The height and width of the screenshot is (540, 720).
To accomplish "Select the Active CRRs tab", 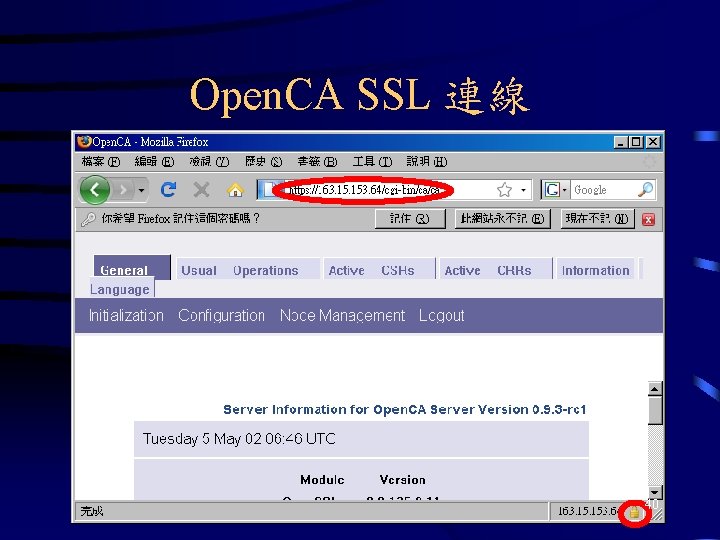I will coord(495,270).
